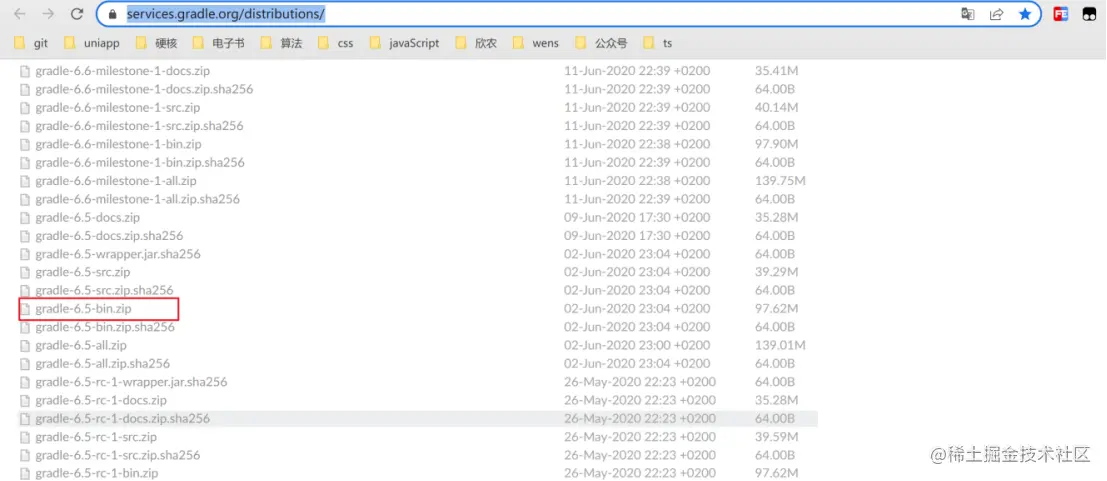Screen dimensions: 1107x481
Task: Download gradle-6.6-milestone-1-src.zip
Action: tap(118, 107)
